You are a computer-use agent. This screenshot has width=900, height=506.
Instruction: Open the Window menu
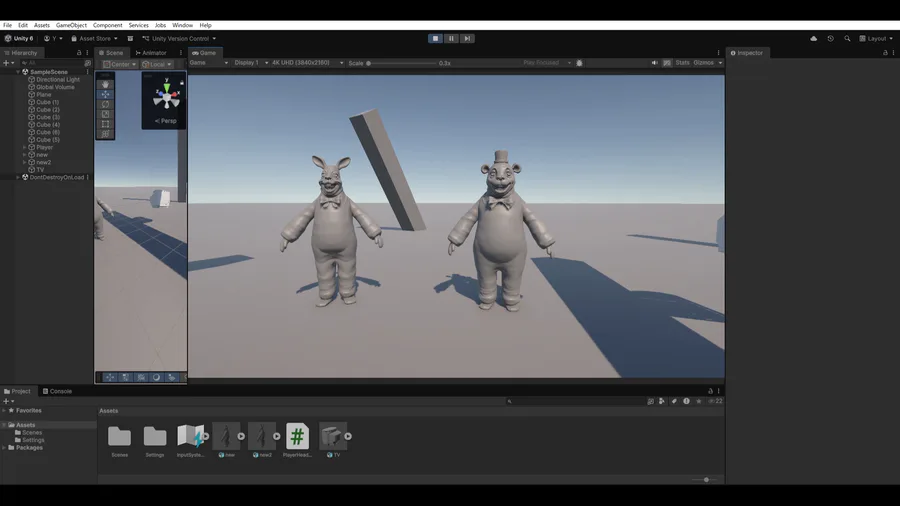tap(183, 25)
